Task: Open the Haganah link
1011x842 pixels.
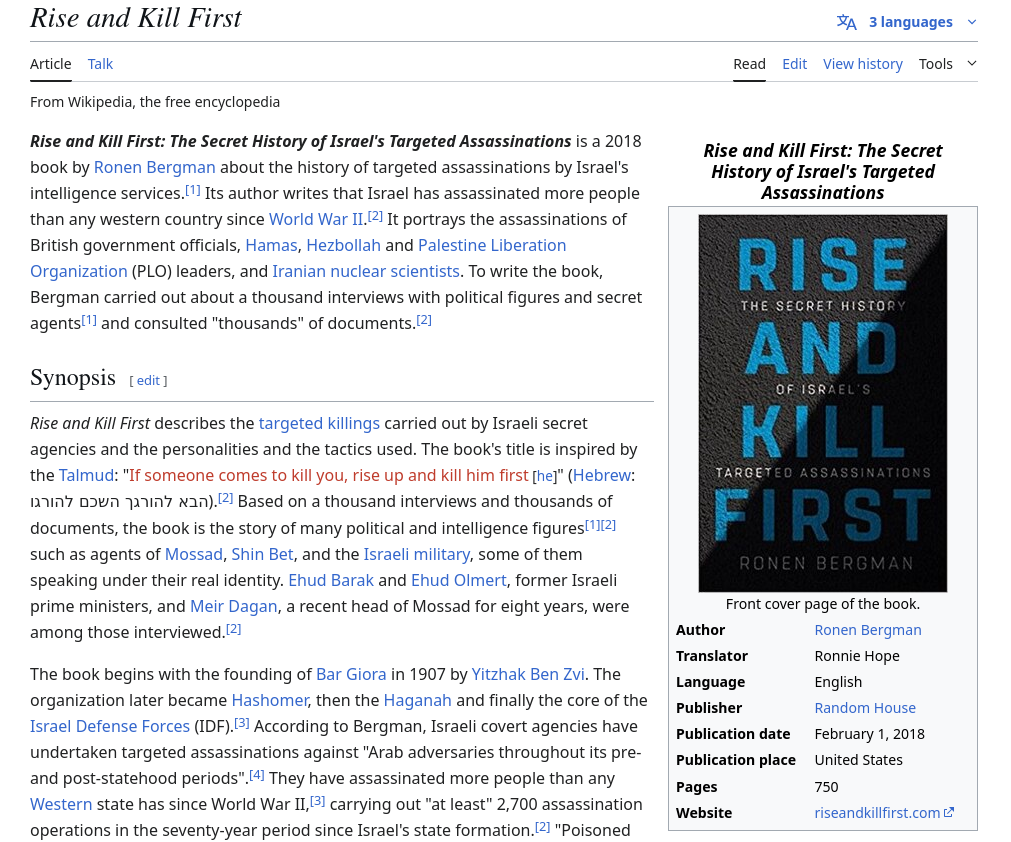Action: (417, 700)
